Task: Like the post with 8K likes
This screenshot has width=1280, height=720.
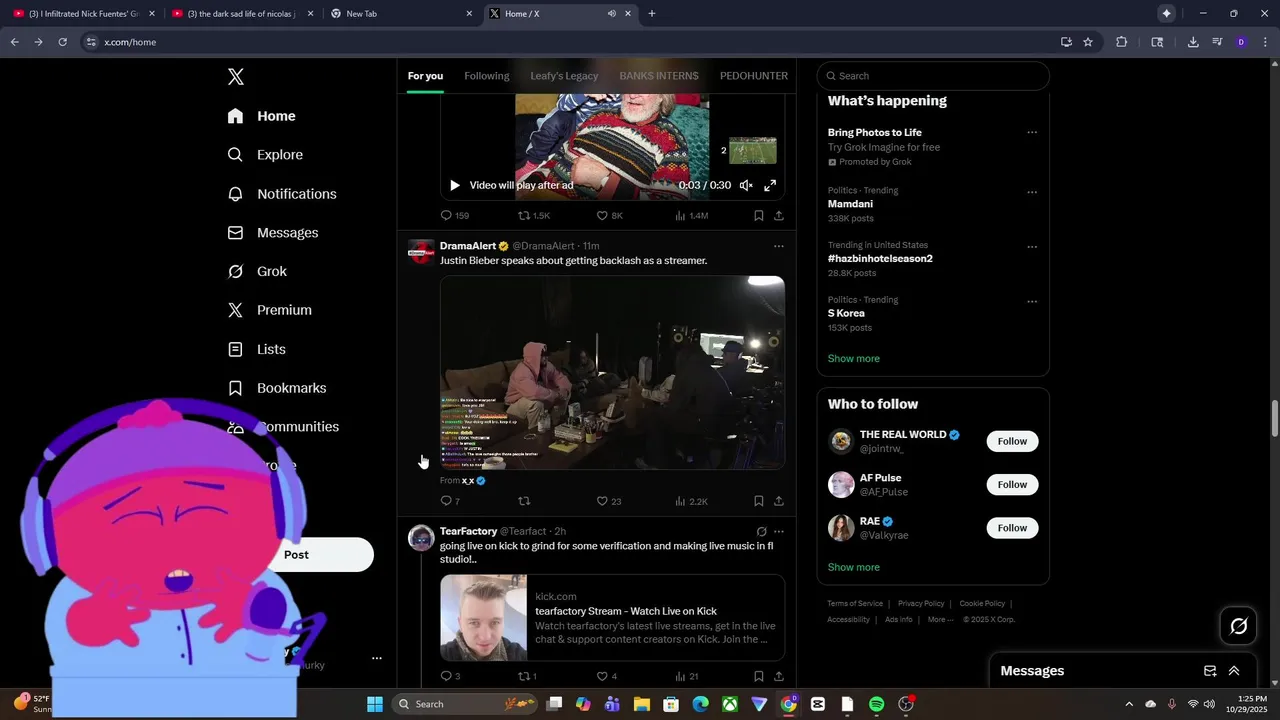Action: (x=602, y=216)
